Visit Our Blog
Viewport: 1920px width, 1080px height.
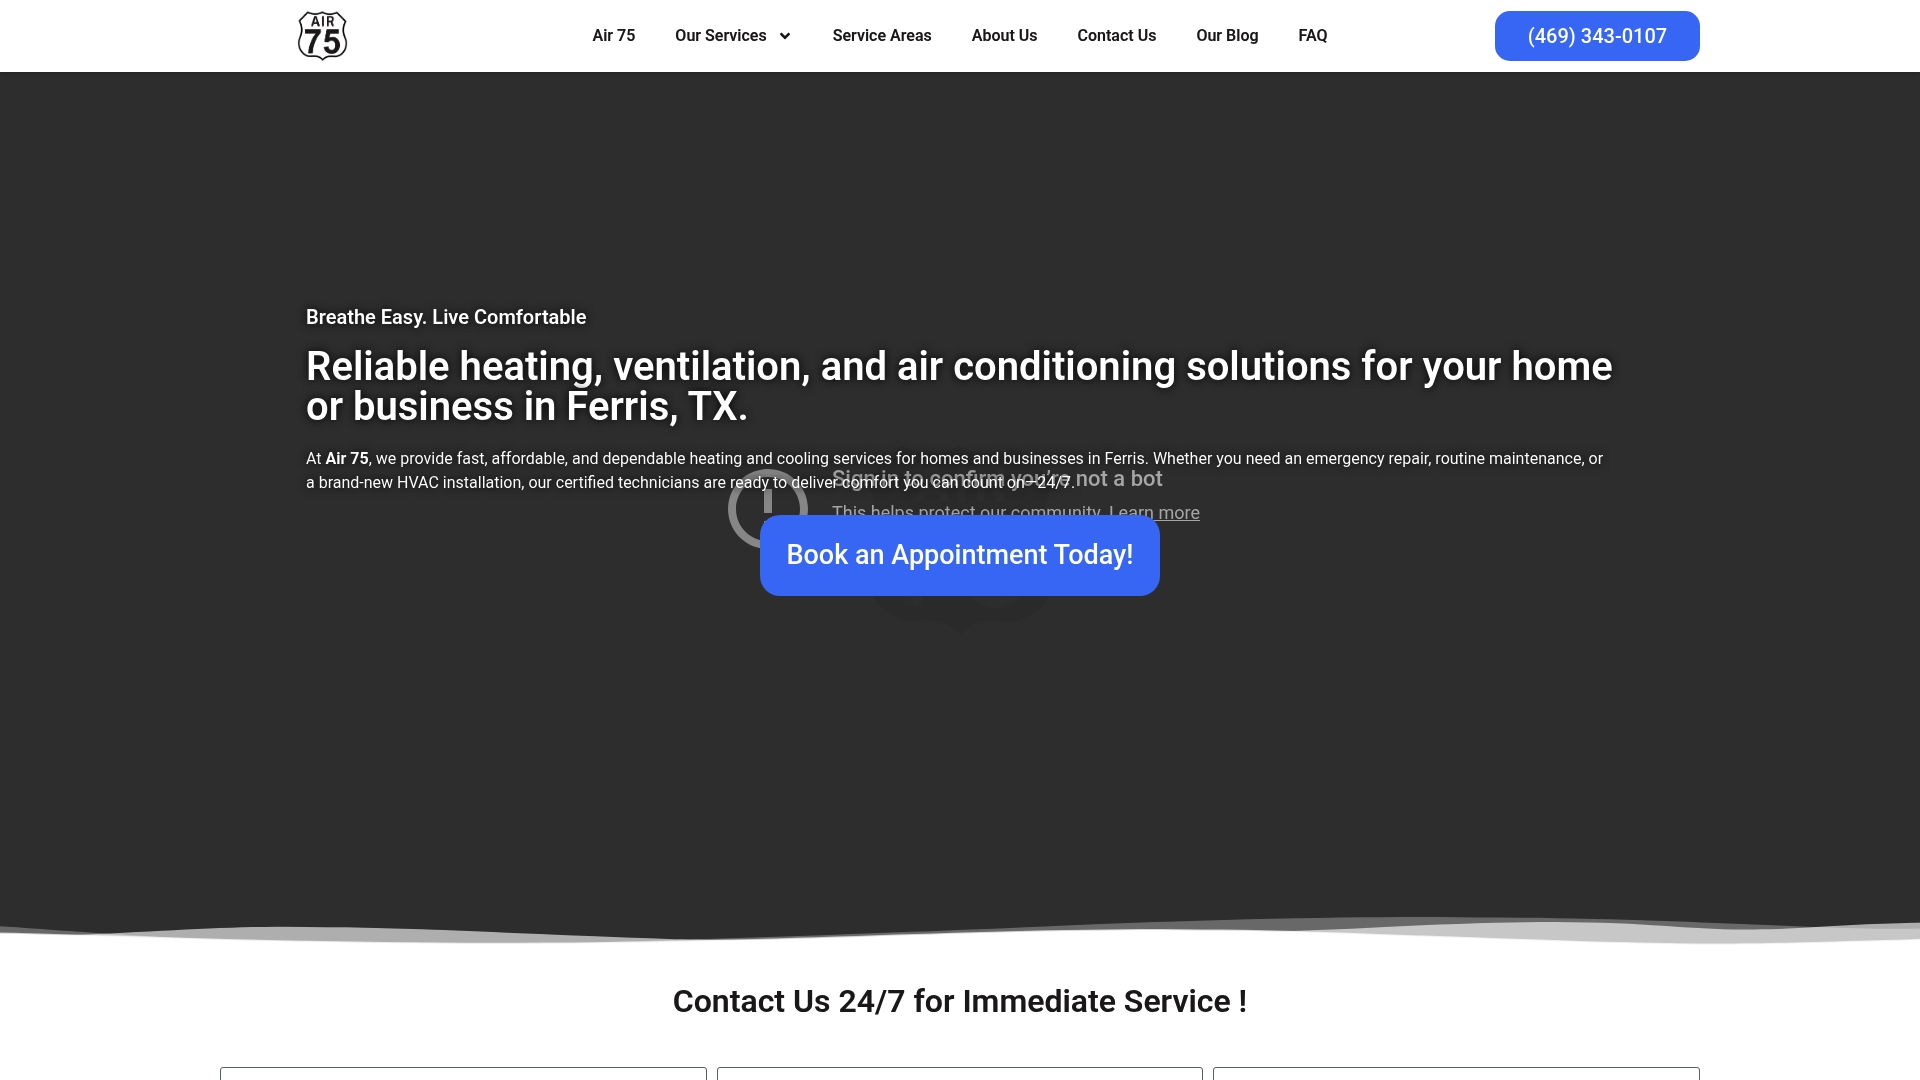tap(1227, 36)
